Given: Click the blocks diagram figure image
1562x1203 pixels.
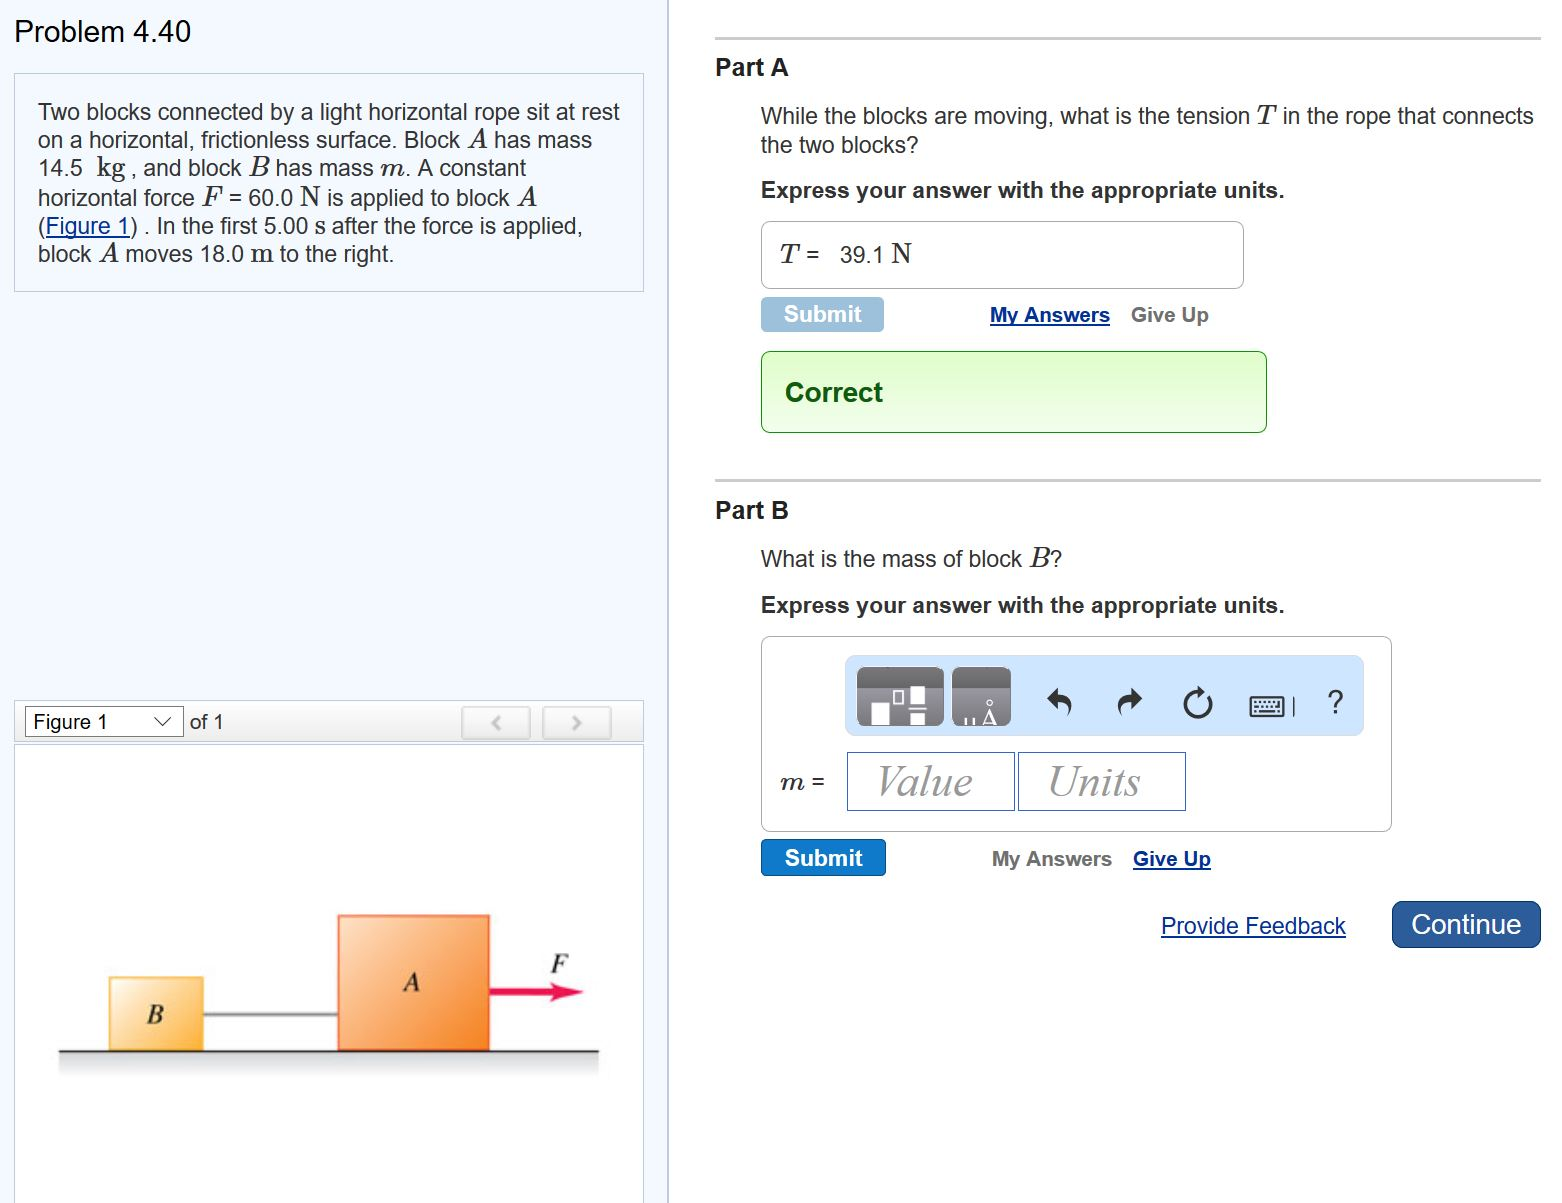Looking at the screenshot, I should [x=328, y=990].
